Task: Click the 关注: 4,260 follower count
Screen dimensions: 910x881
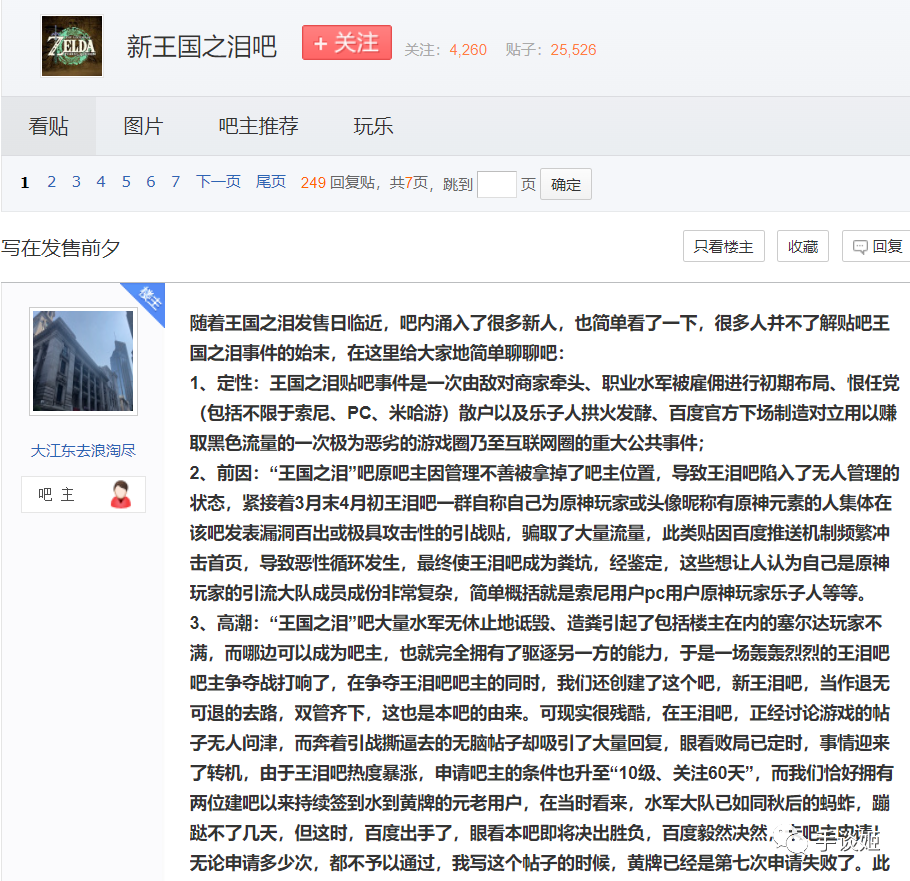Action: pos(445,50)
